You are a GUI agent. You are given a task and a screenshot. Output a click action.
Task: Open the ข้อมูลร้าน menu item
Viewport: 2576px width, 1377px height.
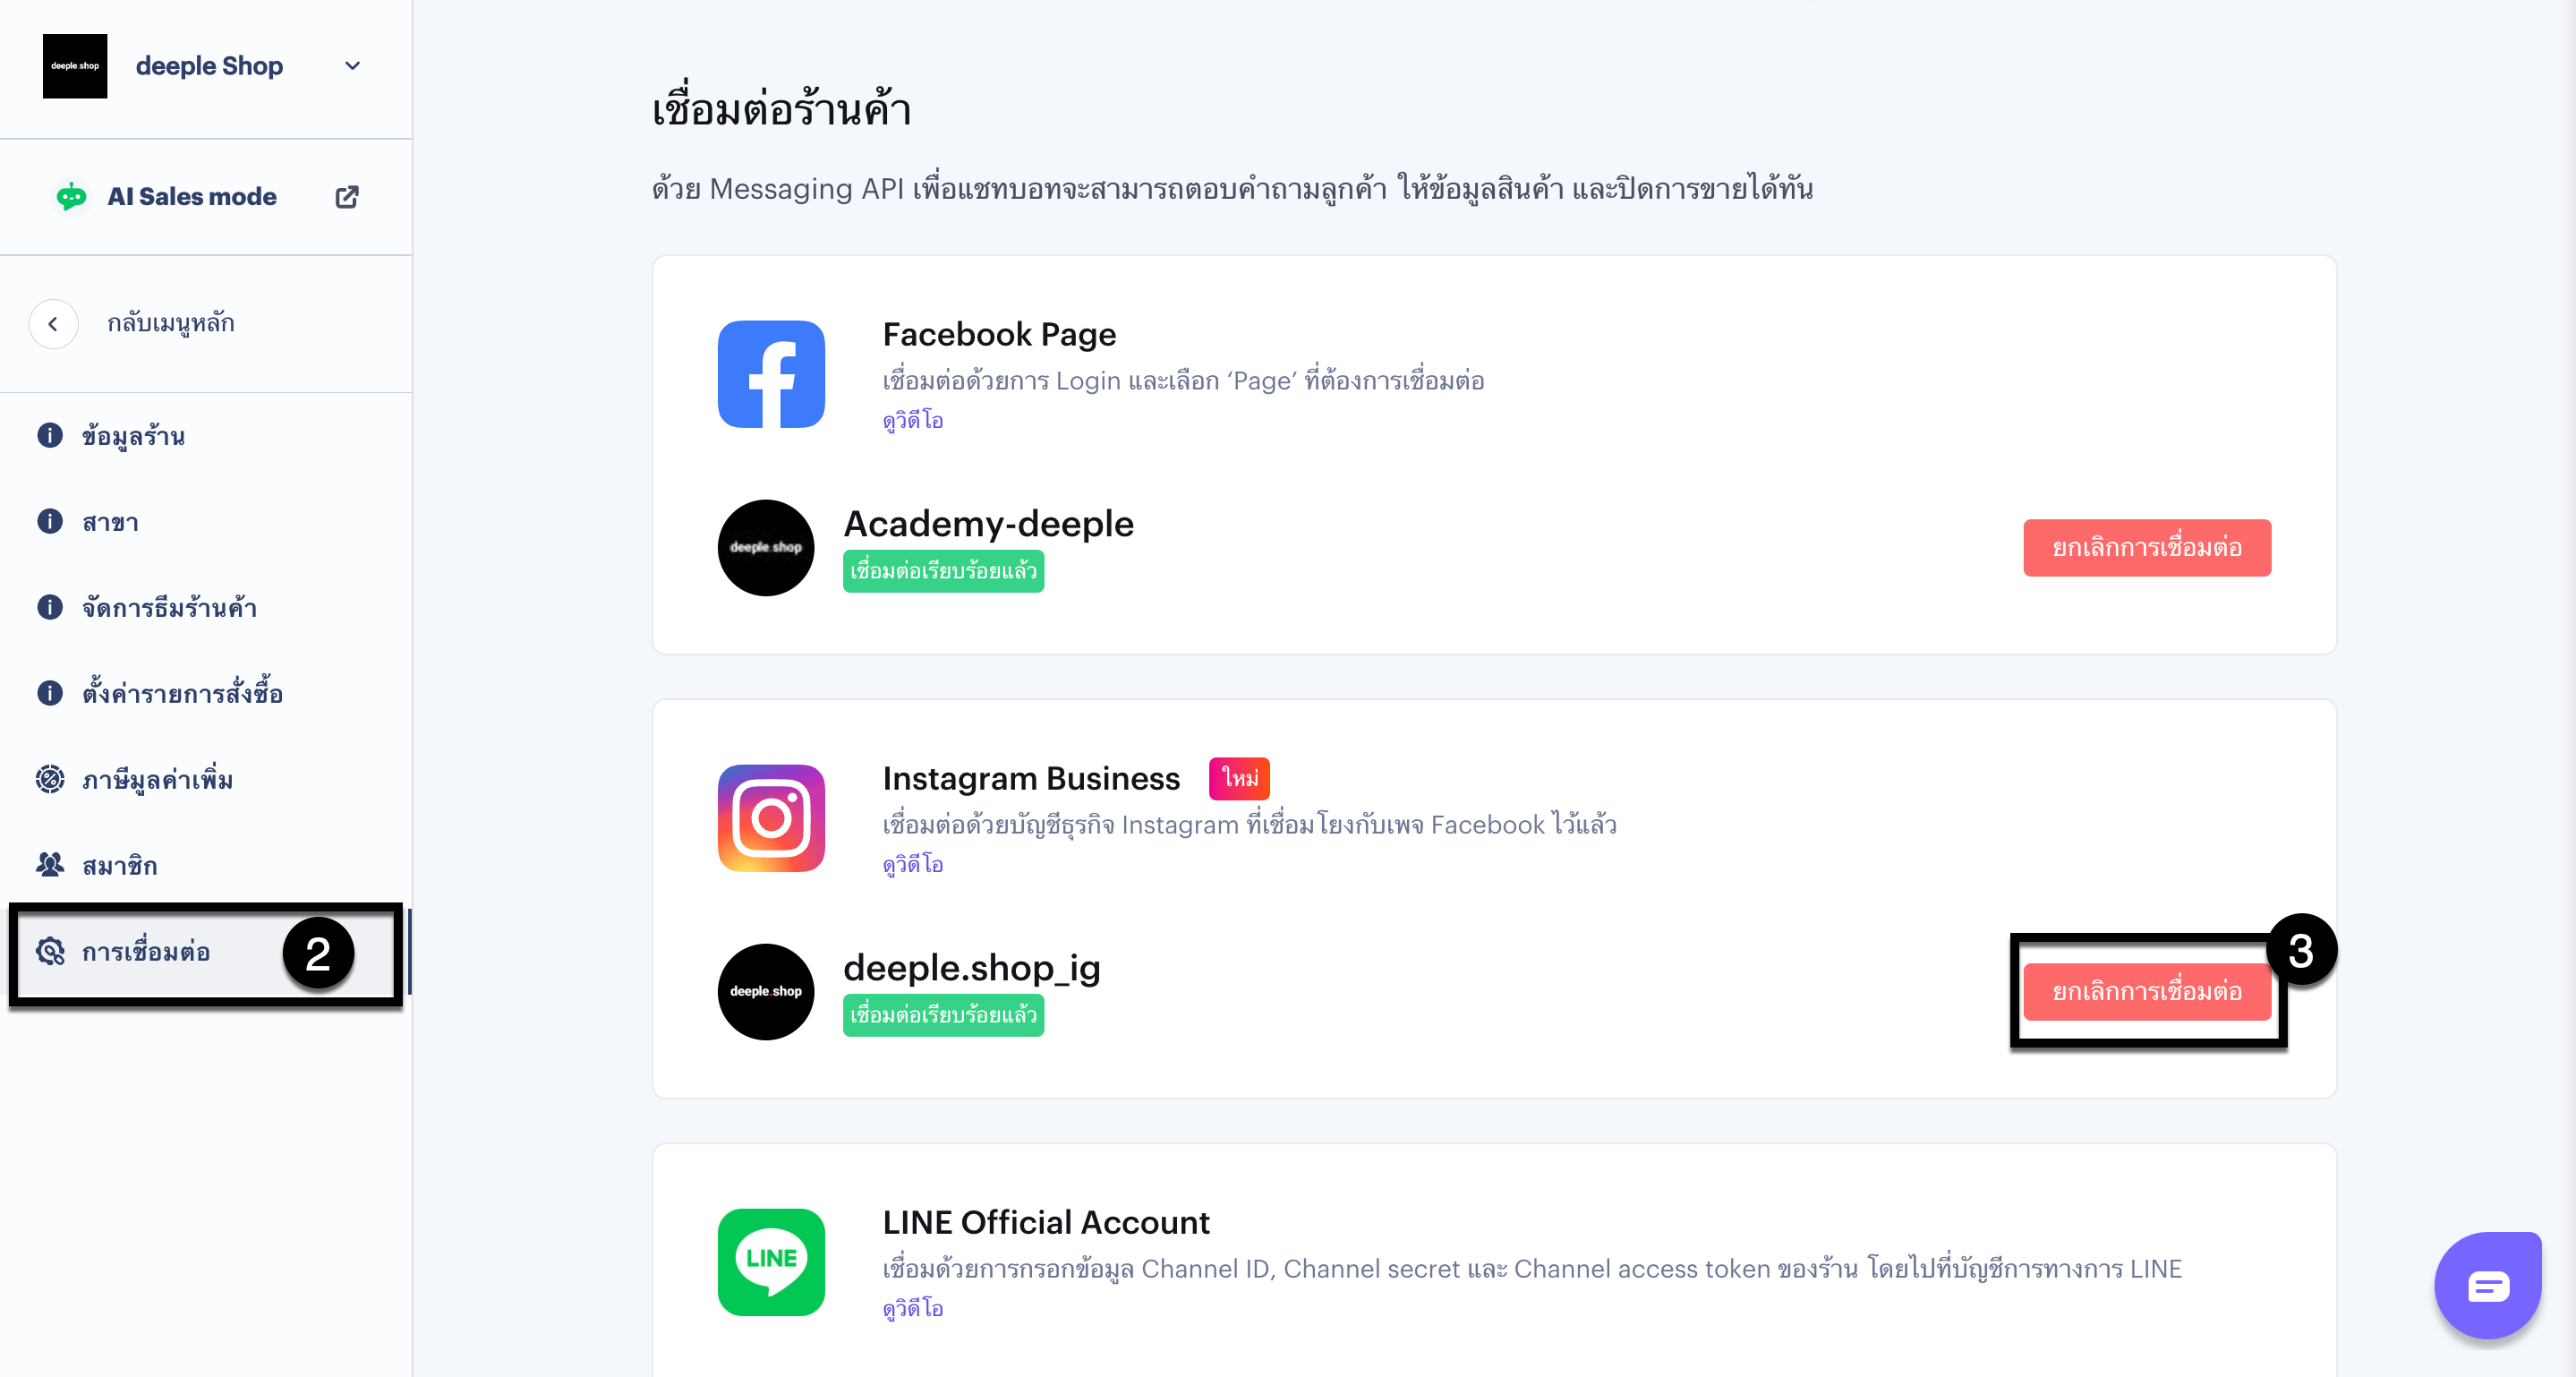(133, 436)
